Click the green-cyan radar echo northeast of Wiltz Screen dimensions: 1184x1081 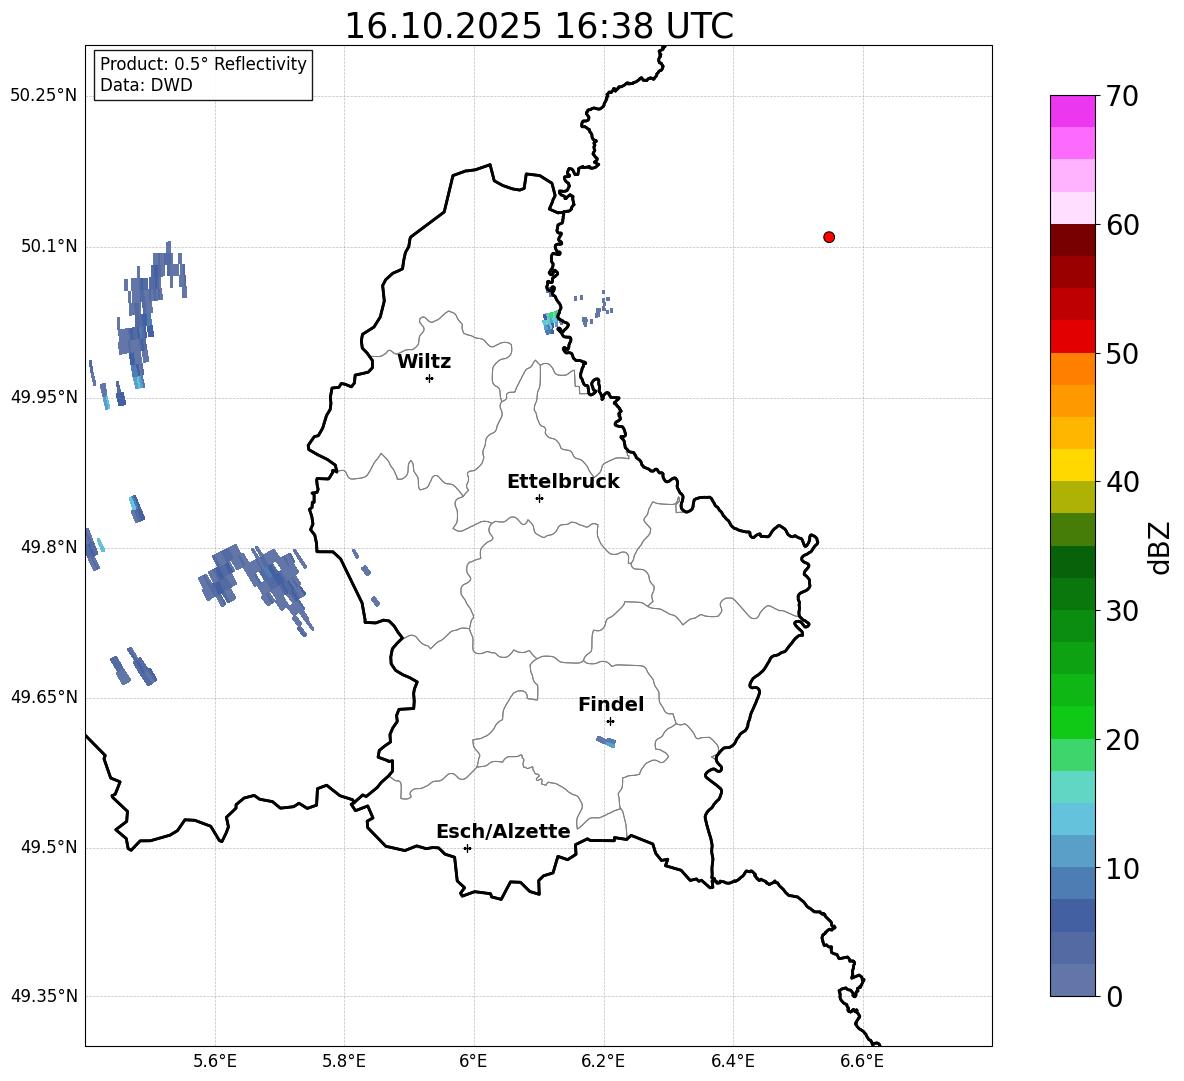pos(550,322)
